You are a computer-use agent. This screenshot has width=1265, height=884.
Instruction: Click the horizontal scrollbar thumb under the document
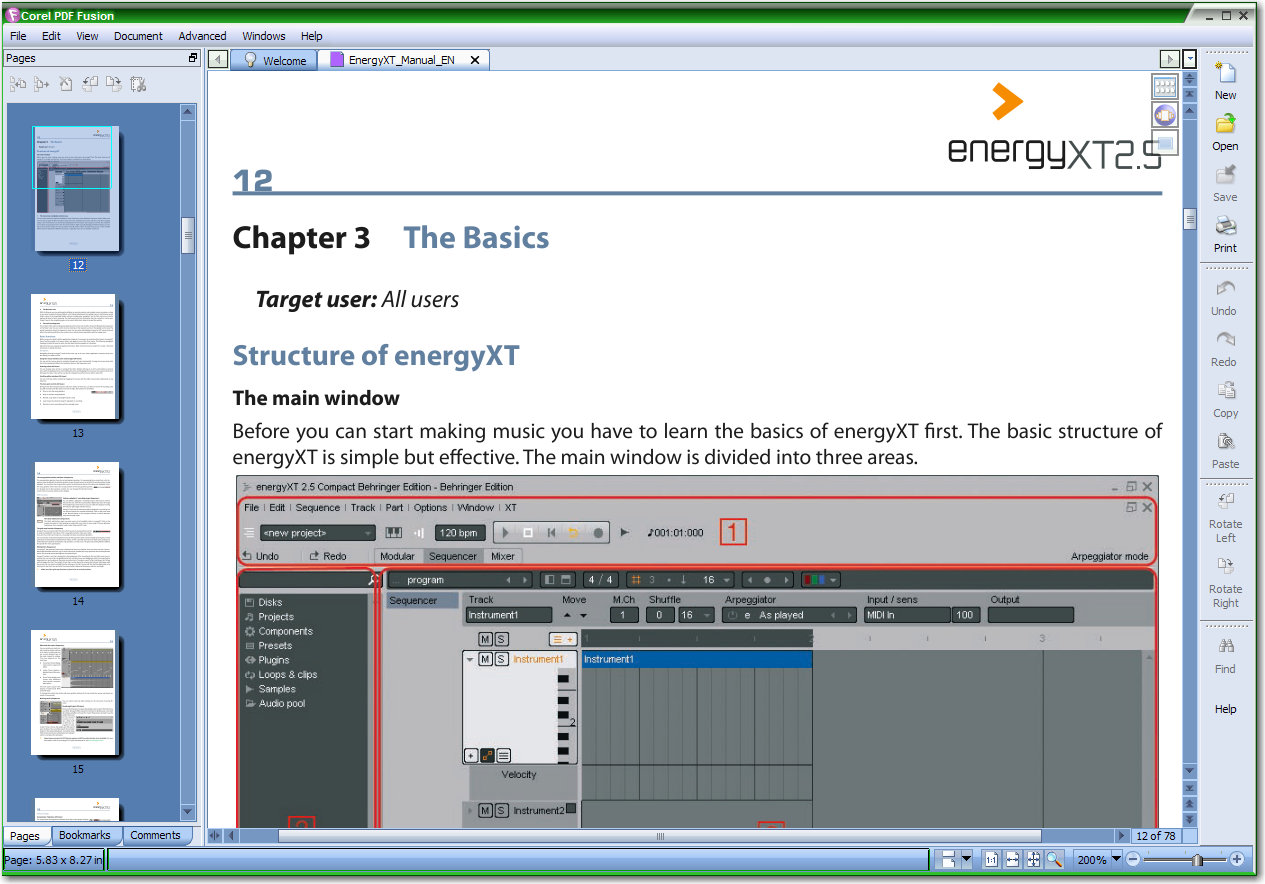660,836
